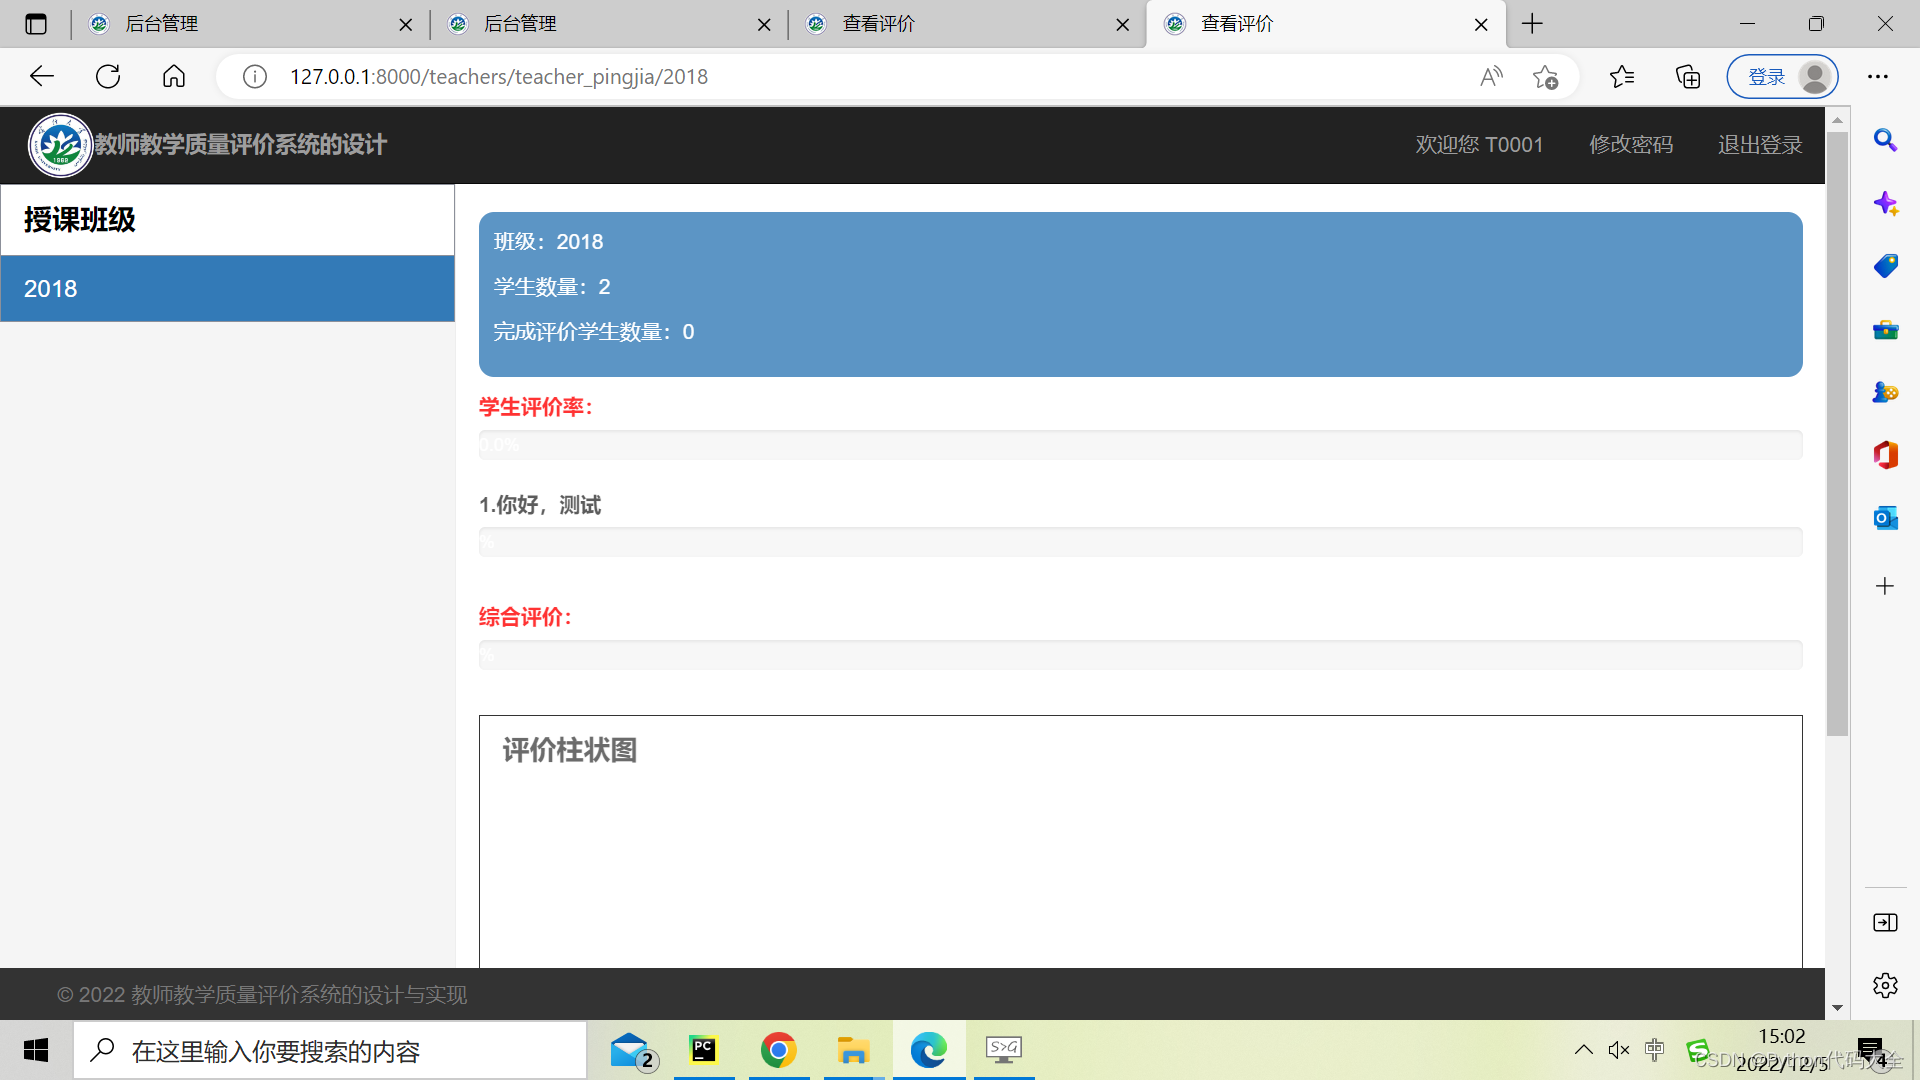Click the browser refresh icon
The height and width of the screenshot is (1080, 1920).
108,77
